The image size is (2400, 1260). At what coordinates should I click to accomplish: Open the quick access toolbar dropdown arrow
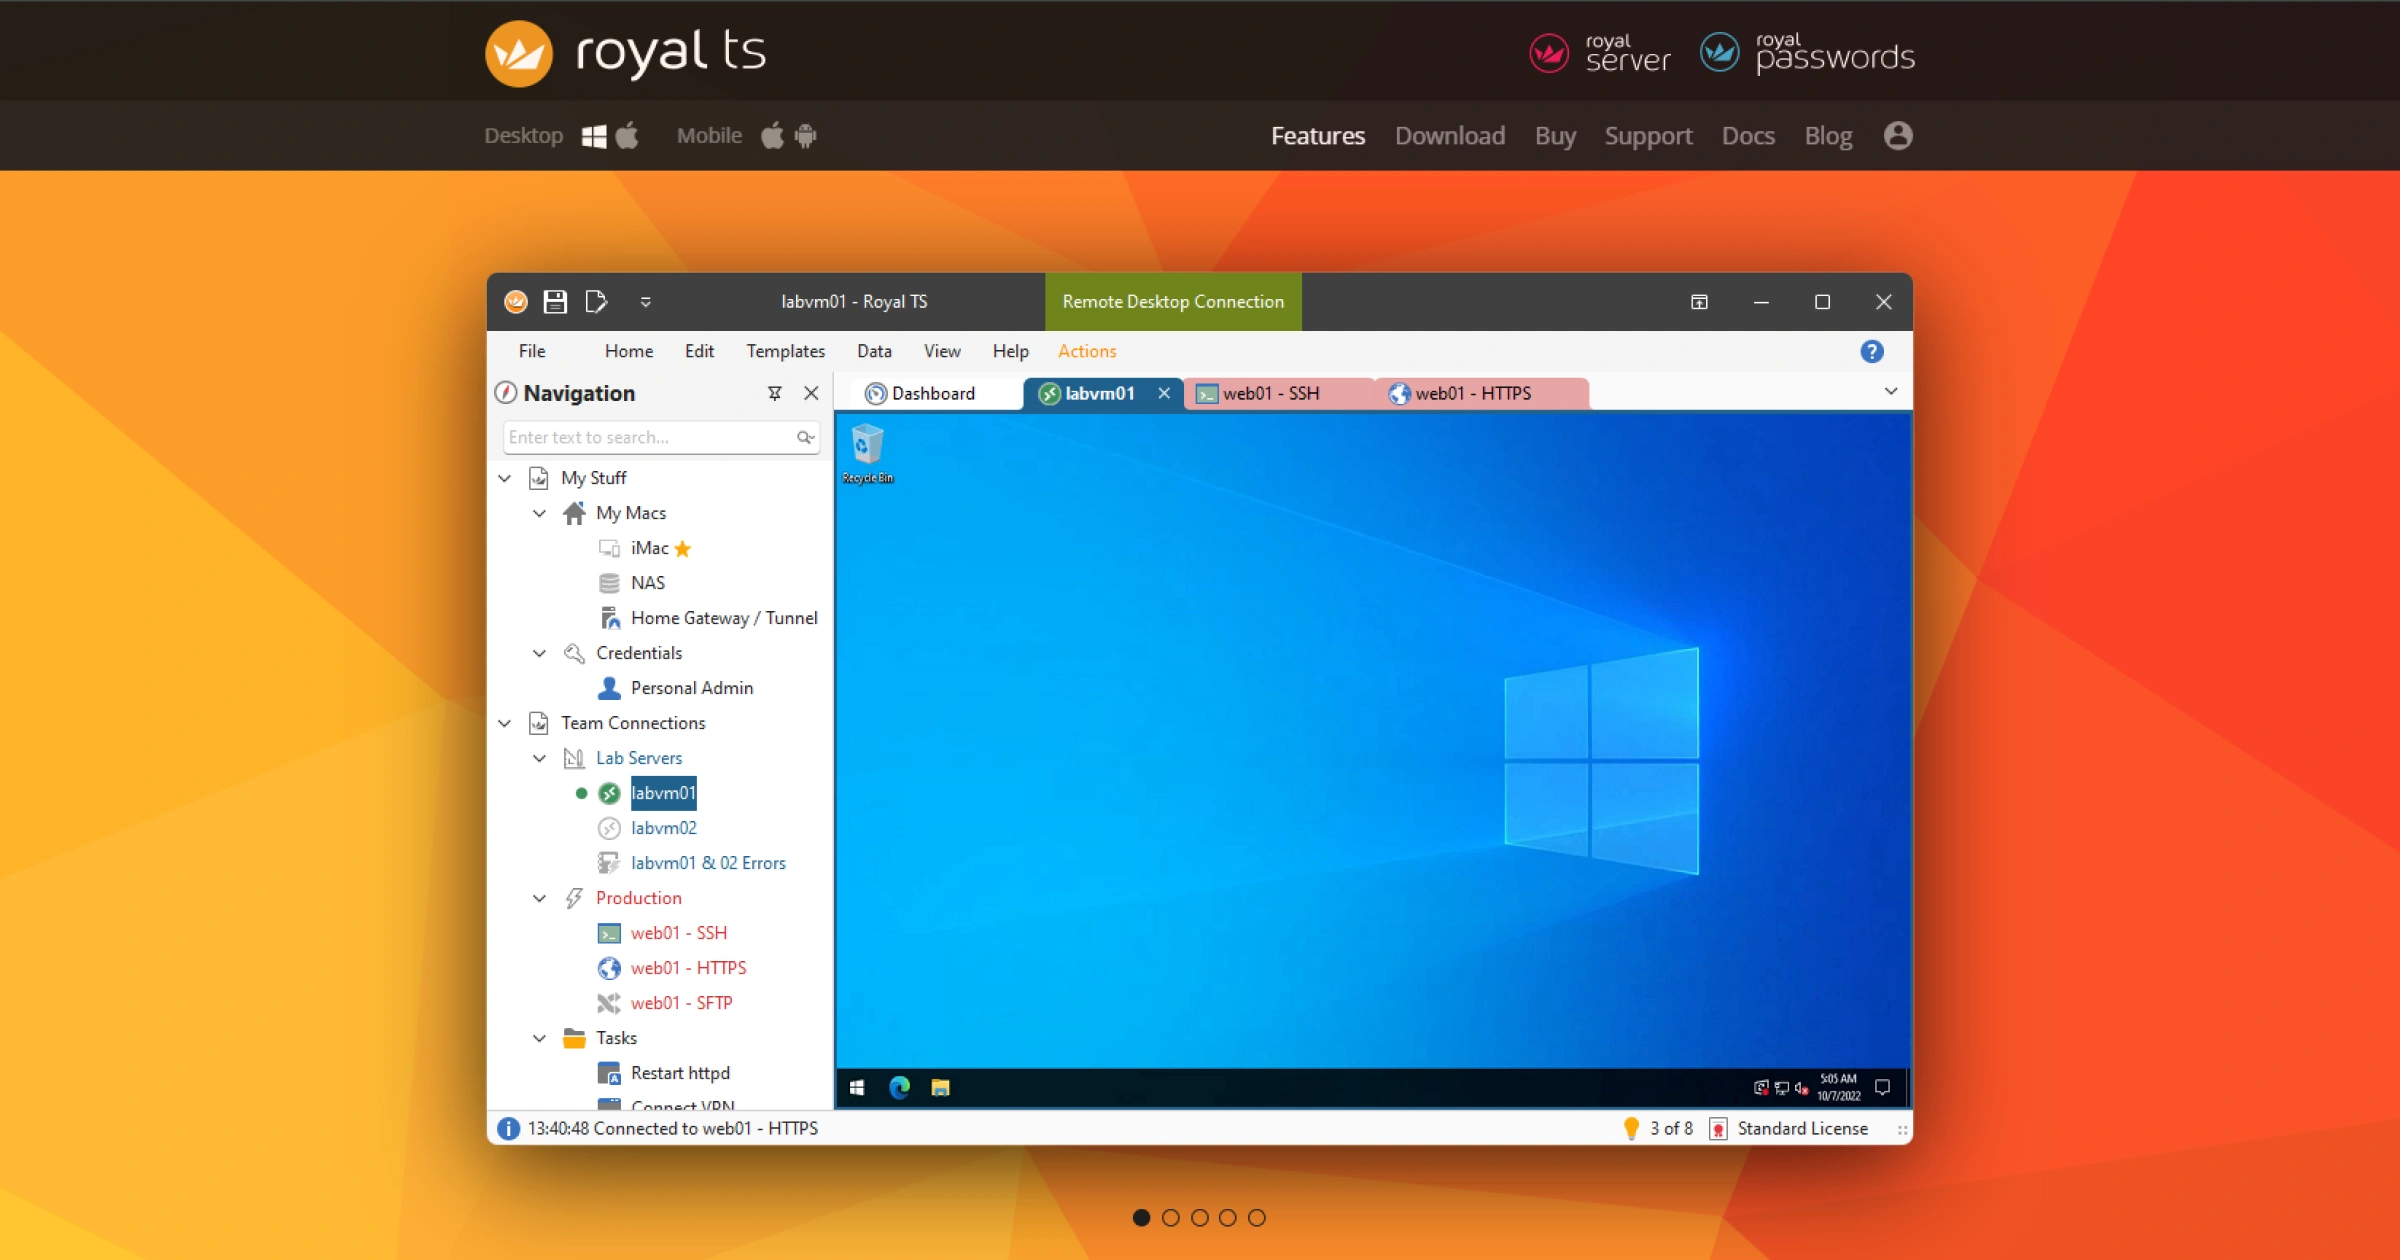coord(646,302)
